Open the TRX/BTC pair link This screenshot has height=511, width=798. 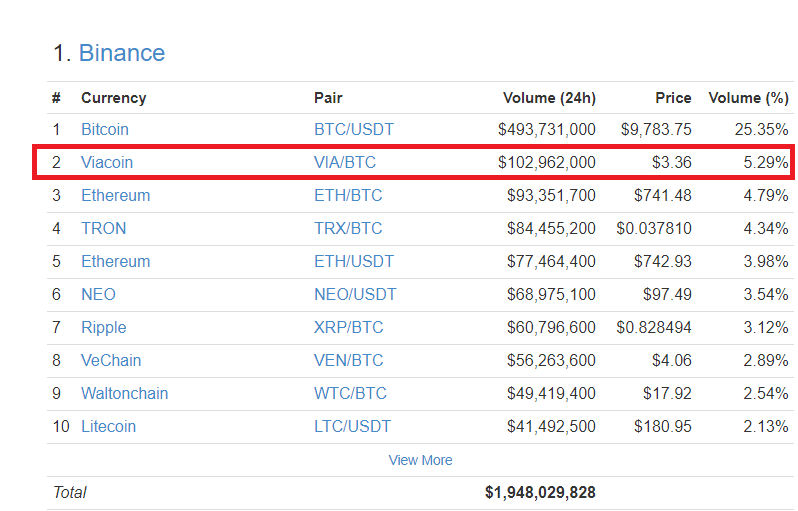pos(348,228)
